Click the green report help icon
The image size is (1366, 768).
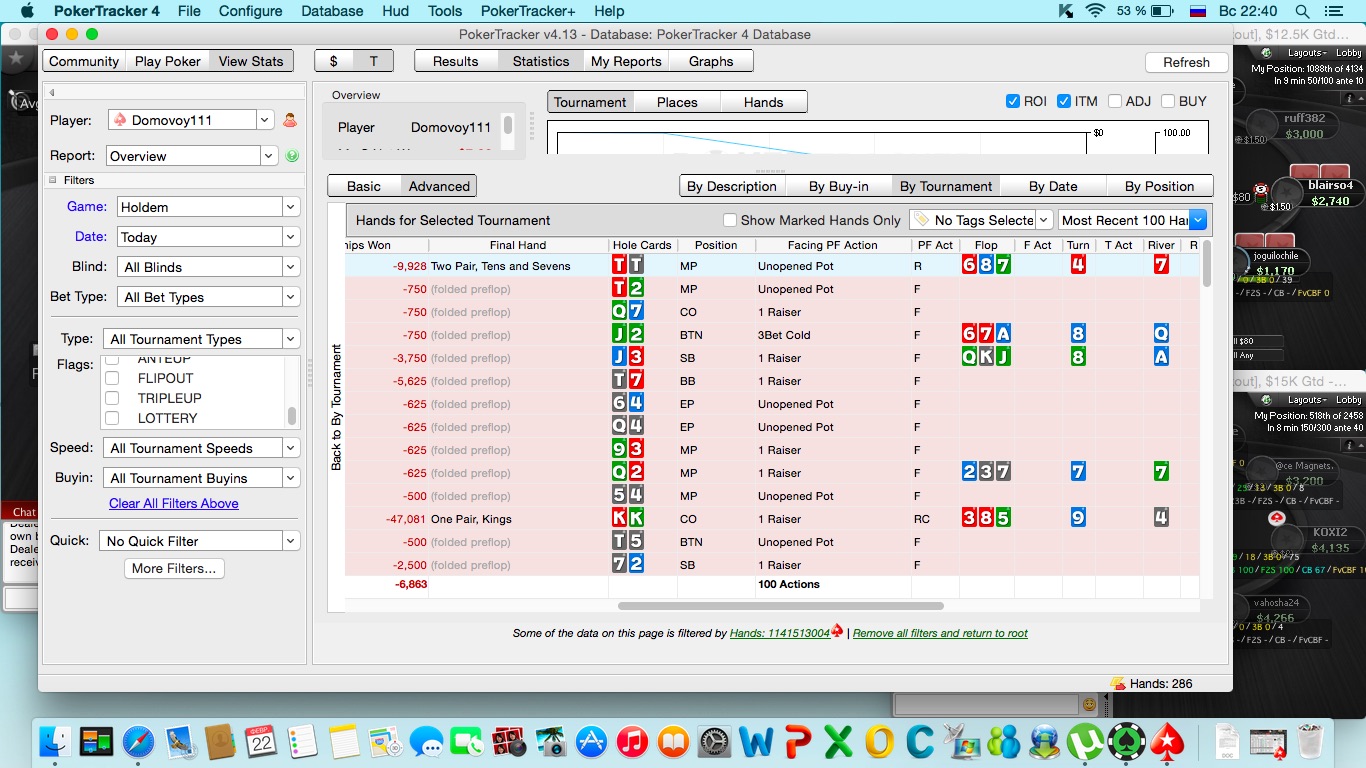click(x=292, y=156)
